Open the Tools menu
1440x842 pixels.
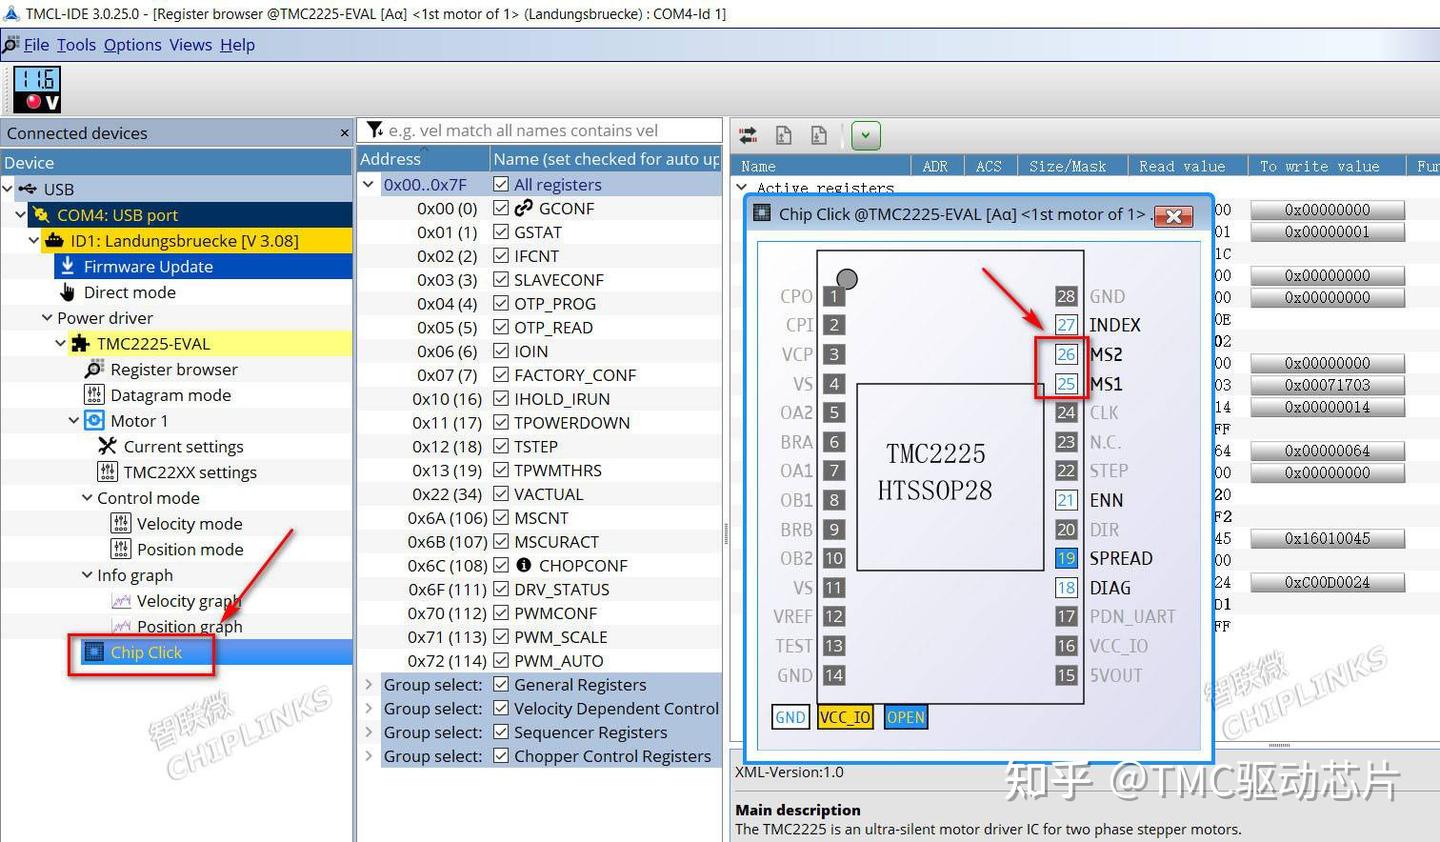coord(76,45)
